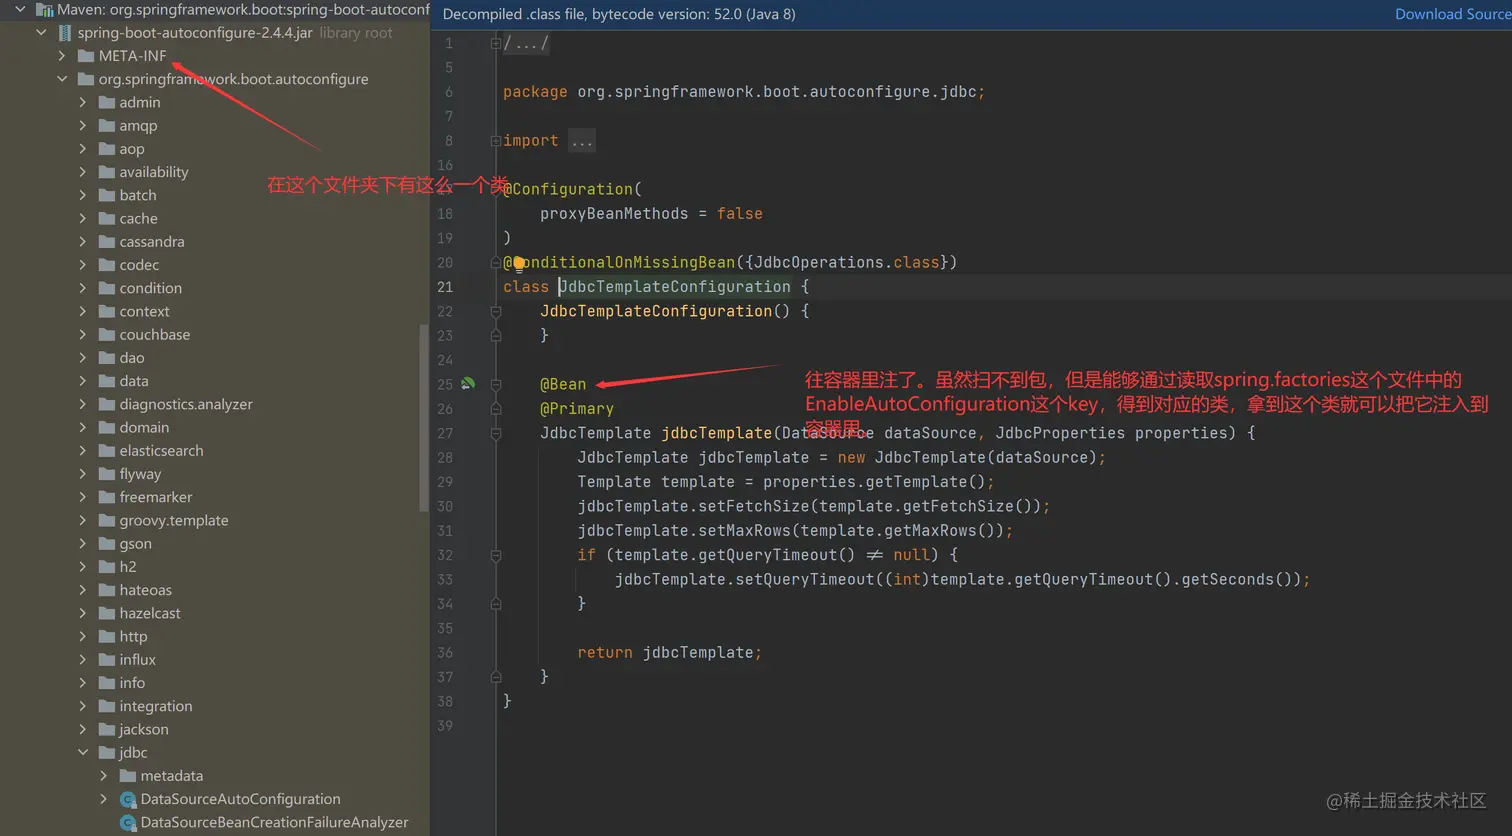Viewport: 1512px width, 836px height.
Task: Click the @Primary annotation
Action: pyautogui.click(x=577, y=409)
